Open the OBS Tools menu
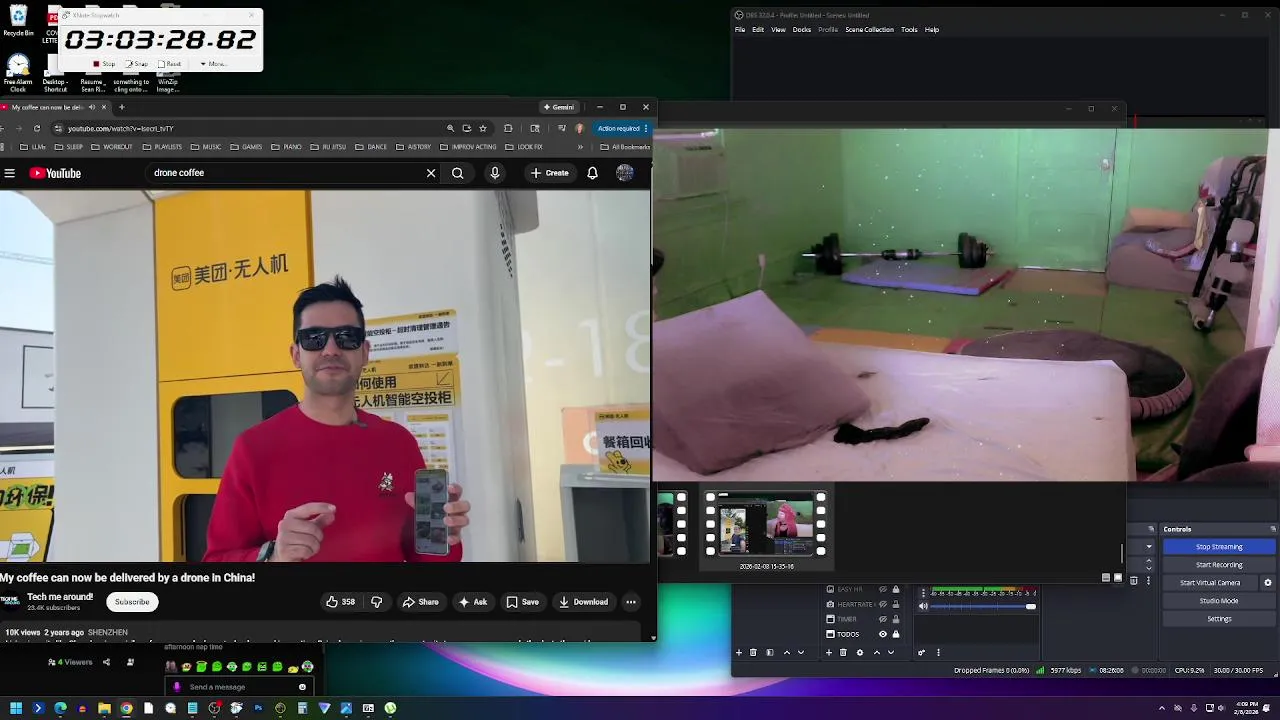1280x720 pixels. pyautogui.click(x=909, y=30)
